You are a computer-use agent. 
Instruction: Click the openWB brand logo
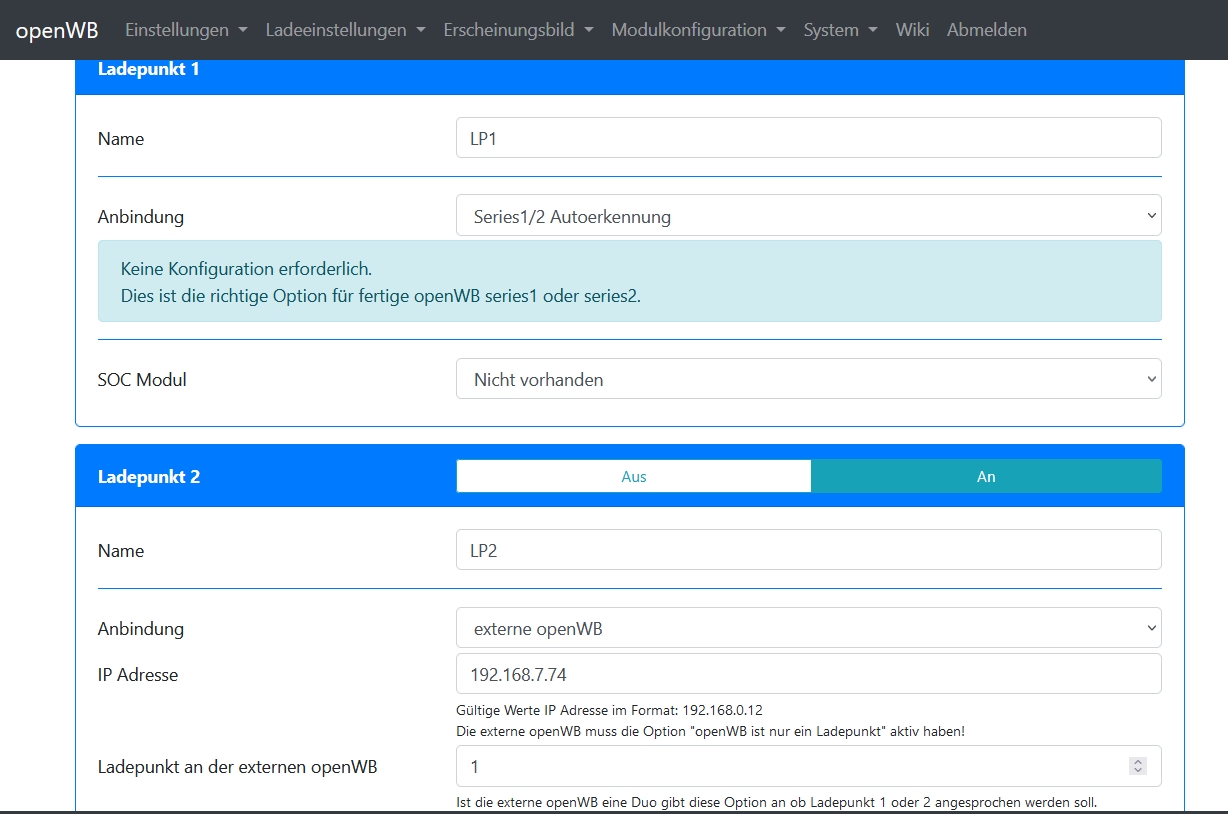(x=57, y=30)
